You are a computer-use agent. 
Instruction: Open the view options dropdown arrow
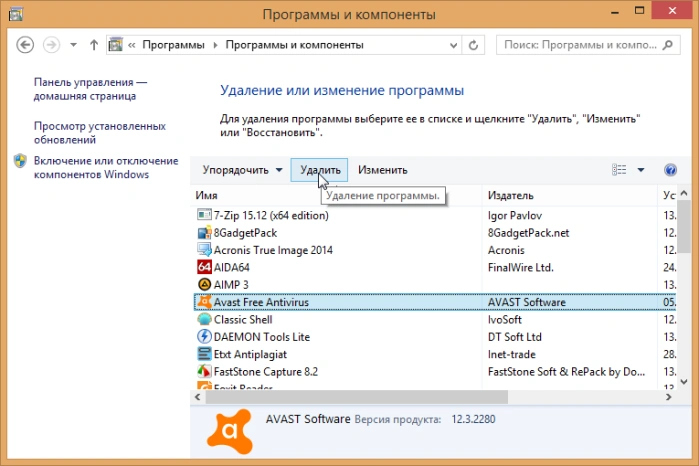(x=641, y=169)
